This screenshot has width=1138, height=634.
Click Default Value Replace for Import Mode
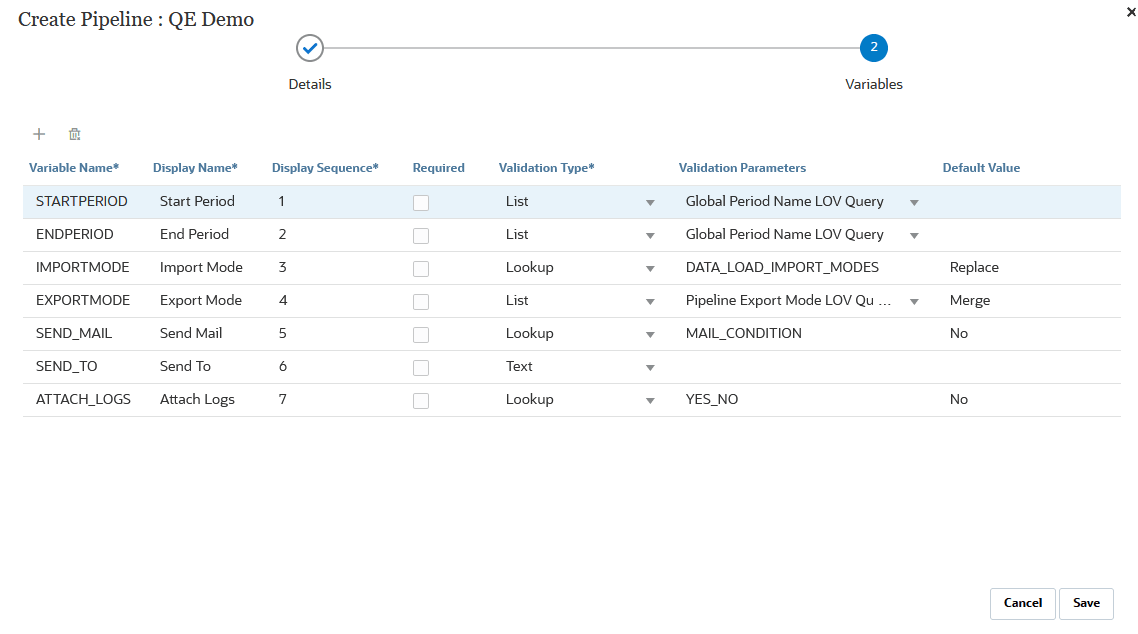[974, 268]
